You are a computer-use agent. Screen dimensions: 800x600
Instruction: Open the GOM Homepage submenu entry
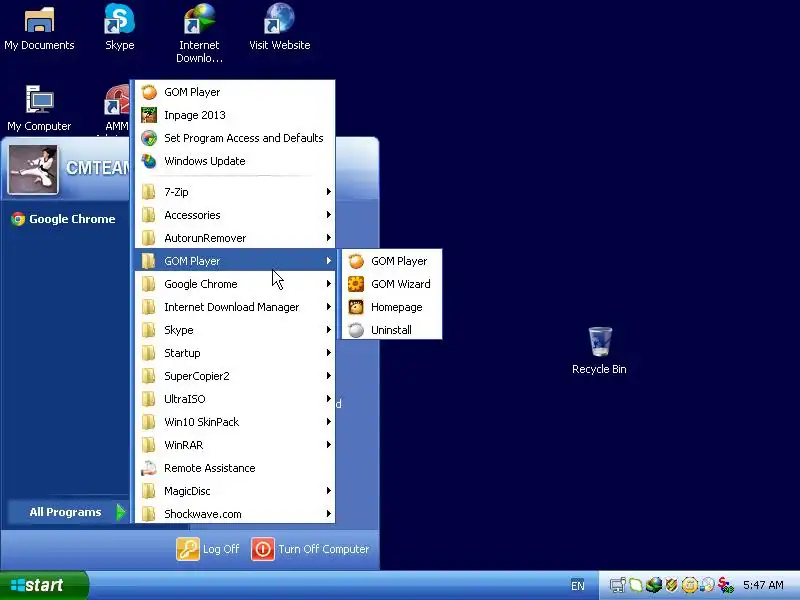point(391,307)
